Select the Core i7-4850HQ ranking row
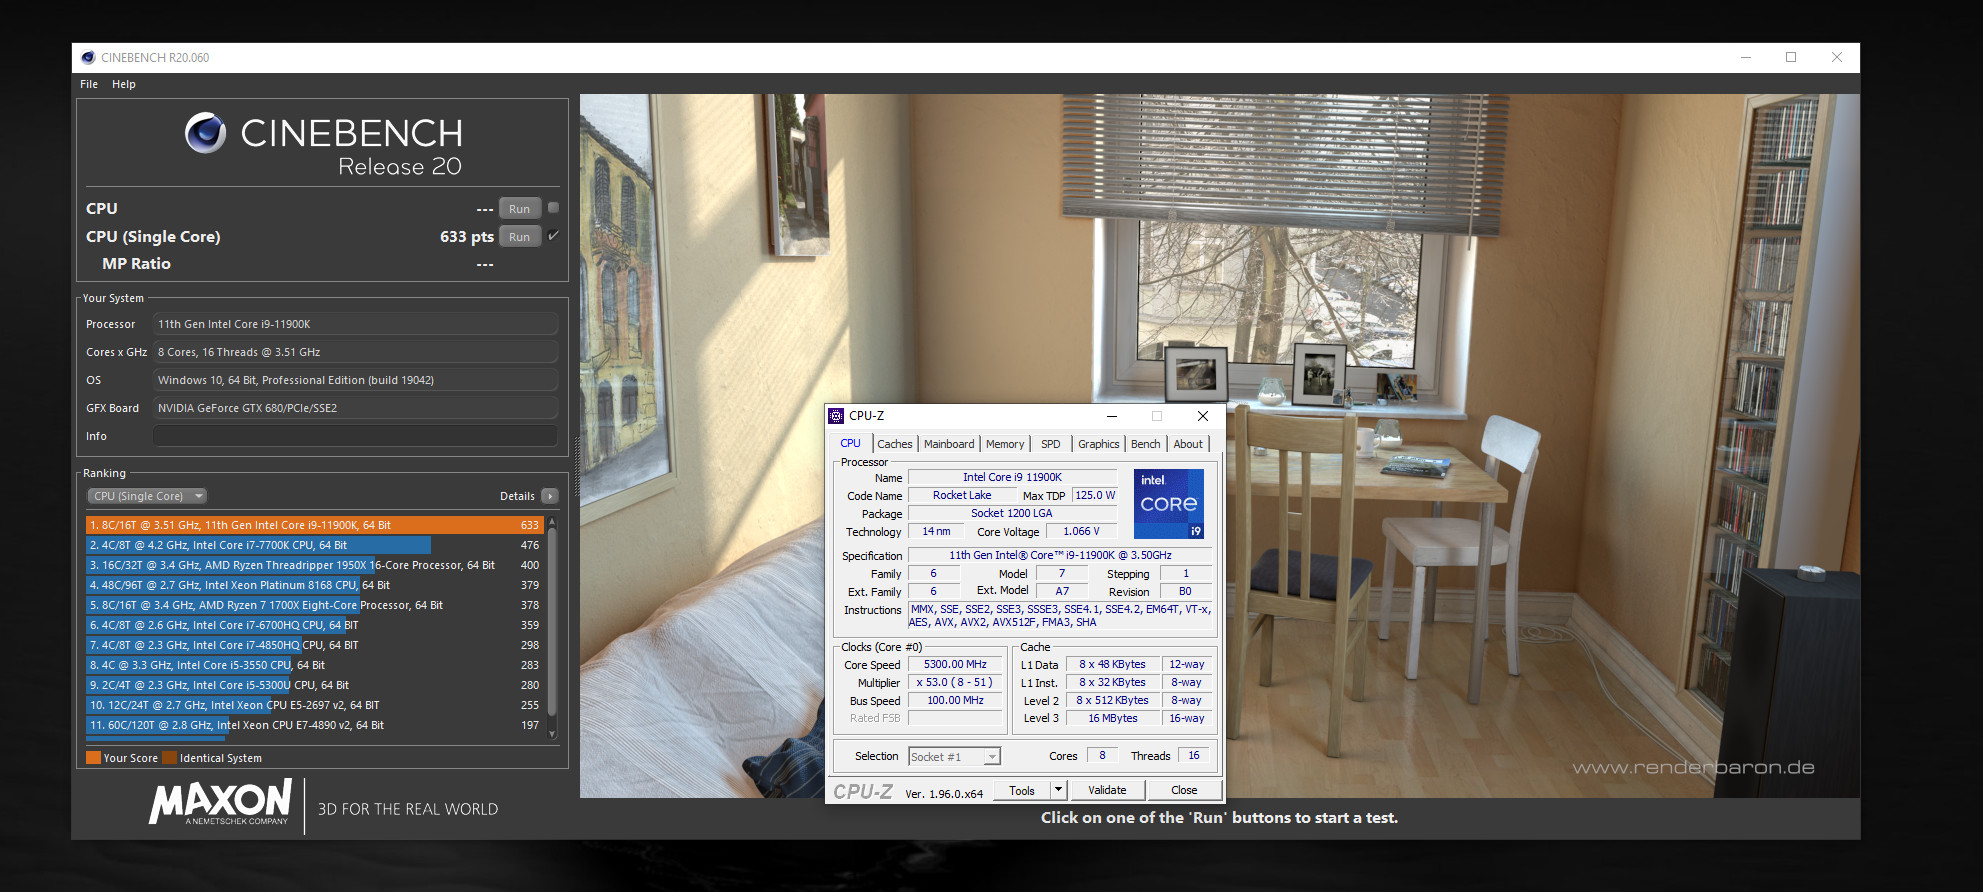The width and height of the screenshot is (1983, 892). [314, 645]
